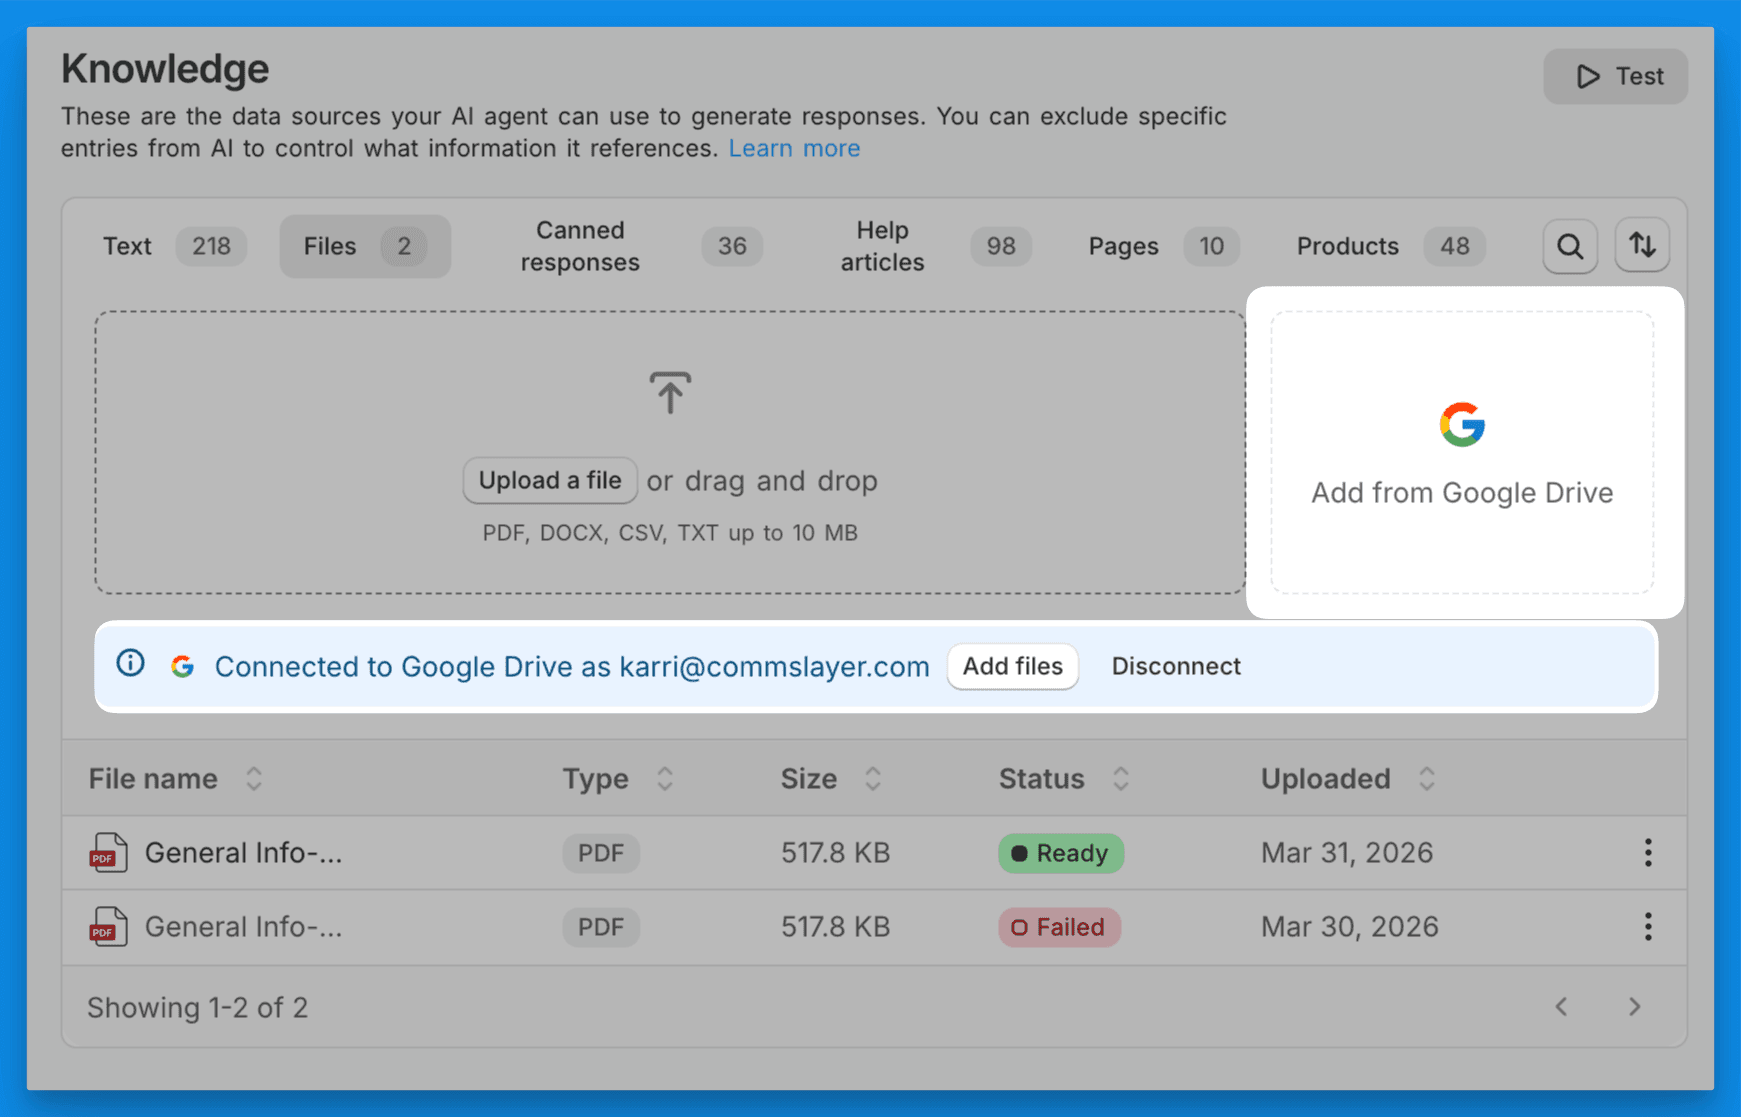
Task: Disconnect Google Drive account
Action: [x=1176, y=667]
